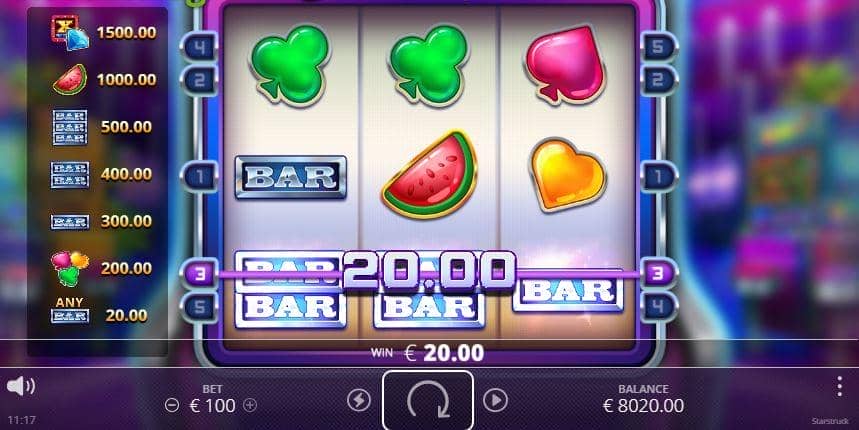Increase the bet with plus button
The height and width of the screenshot is (430, 859).
tap(250, 405)
